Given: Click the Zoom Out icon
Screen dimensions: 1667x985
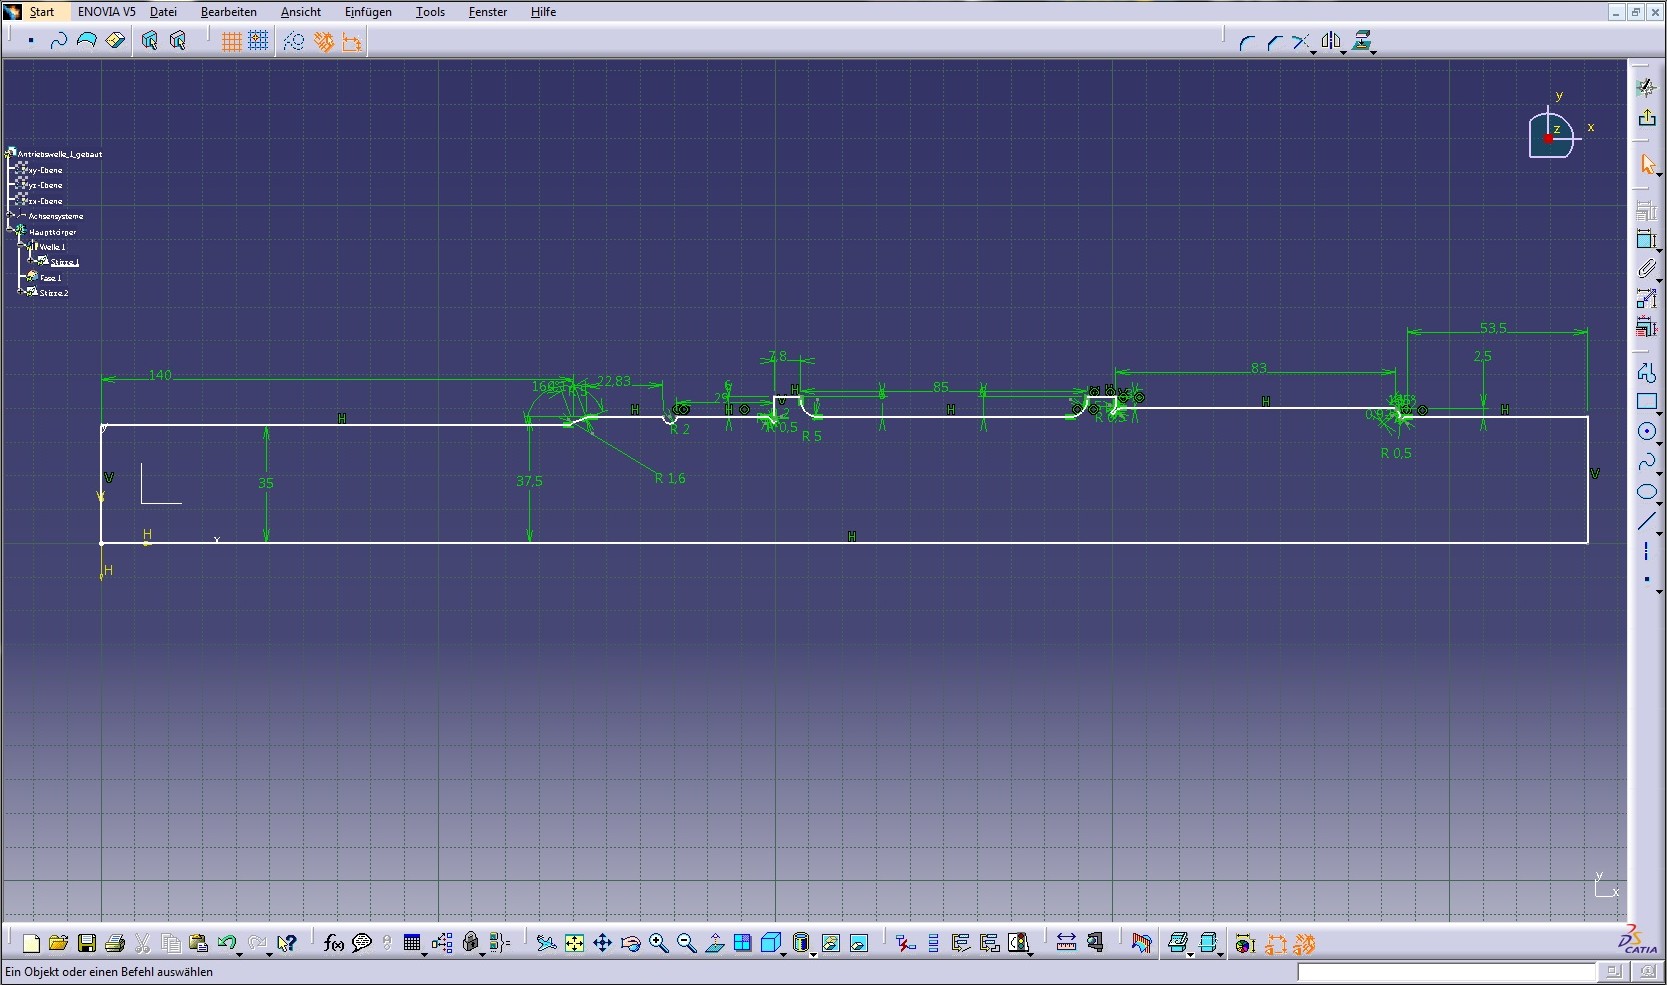Looking at the screenshot, I should click(686, 943).
